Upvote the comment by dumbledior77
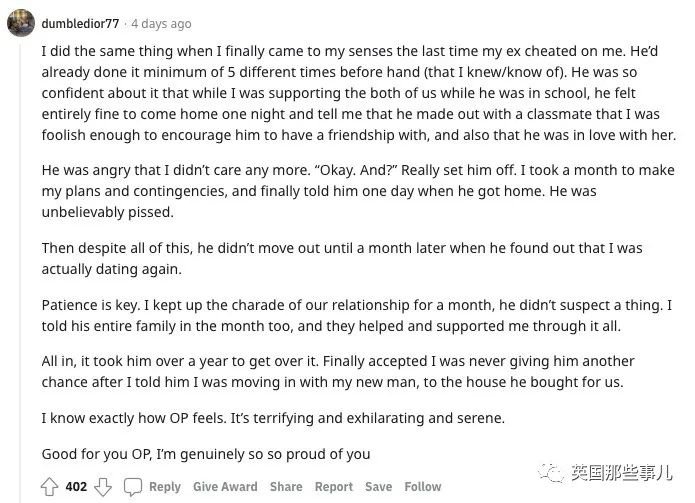The width and height of the screenshot is (695, 503). pos(49,487)
